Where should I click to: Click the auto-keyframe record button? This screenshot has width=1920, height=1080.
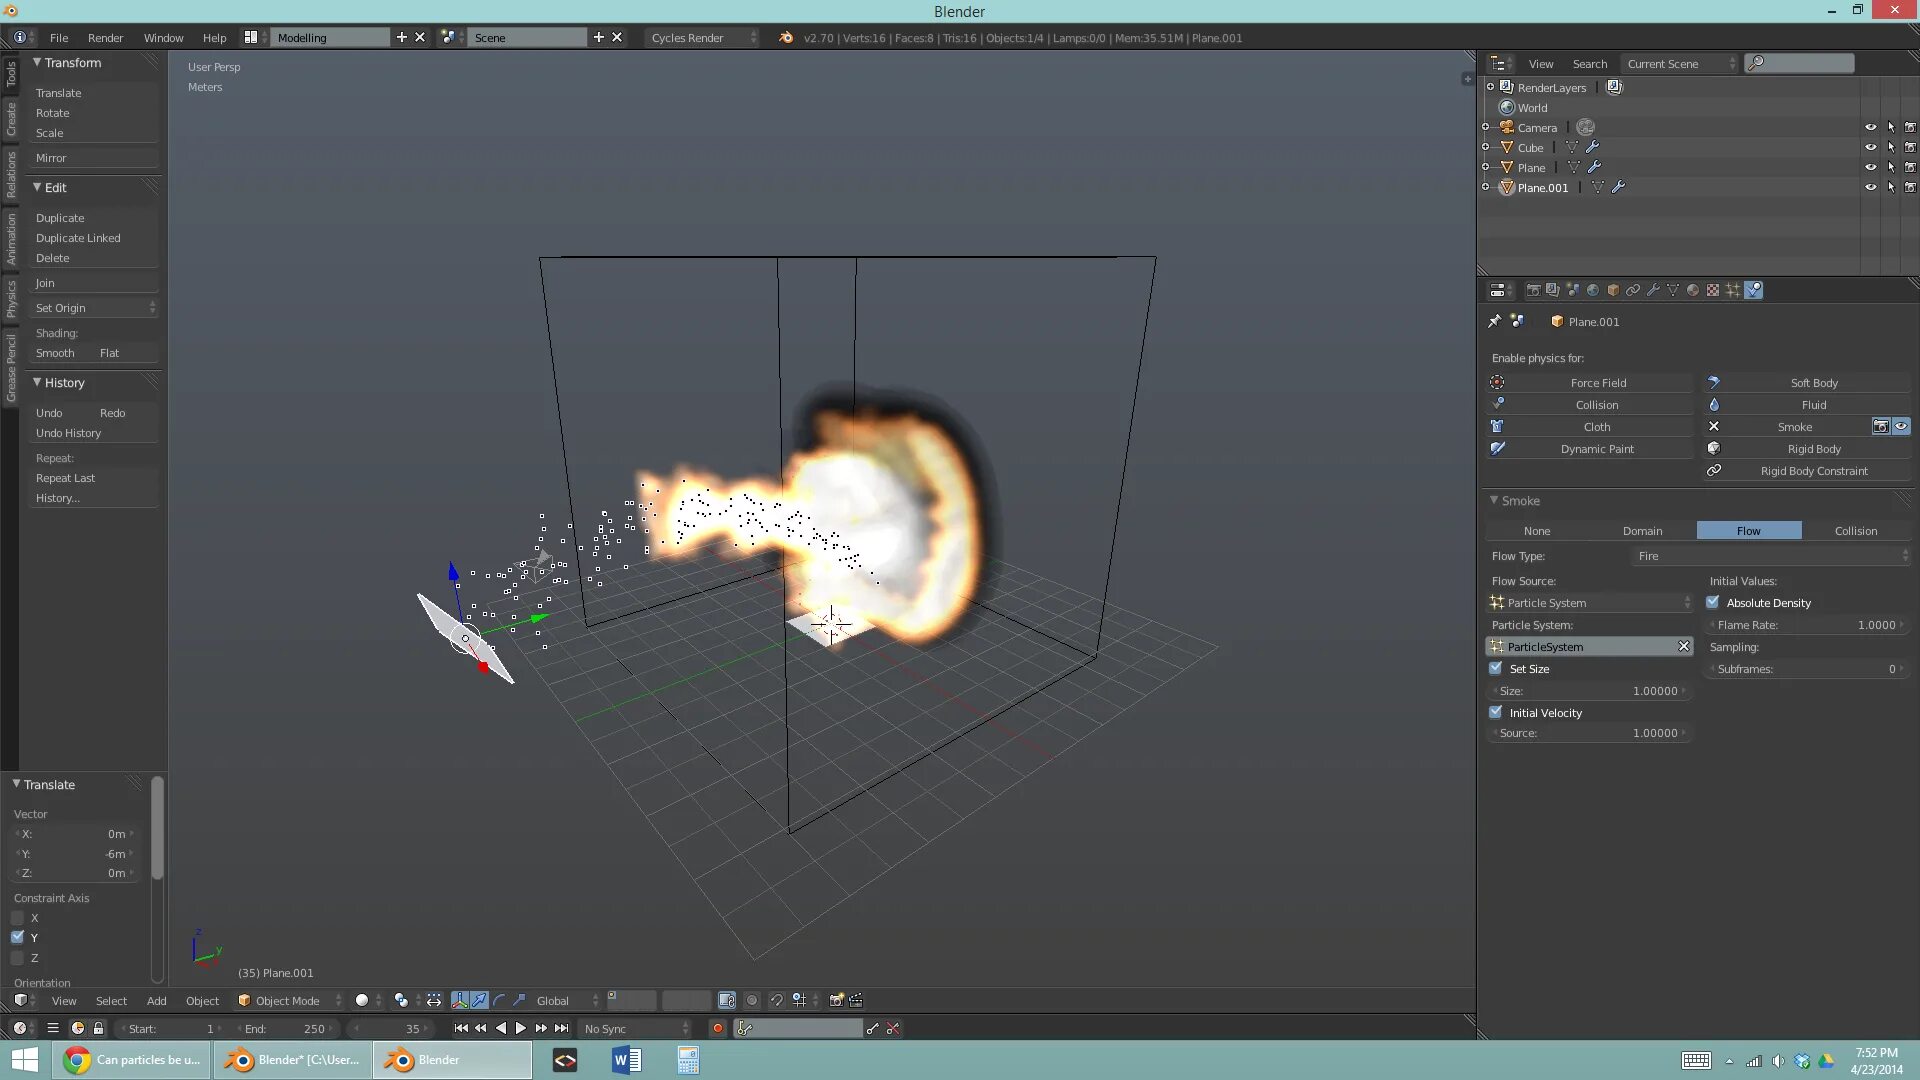point(717,1028)
